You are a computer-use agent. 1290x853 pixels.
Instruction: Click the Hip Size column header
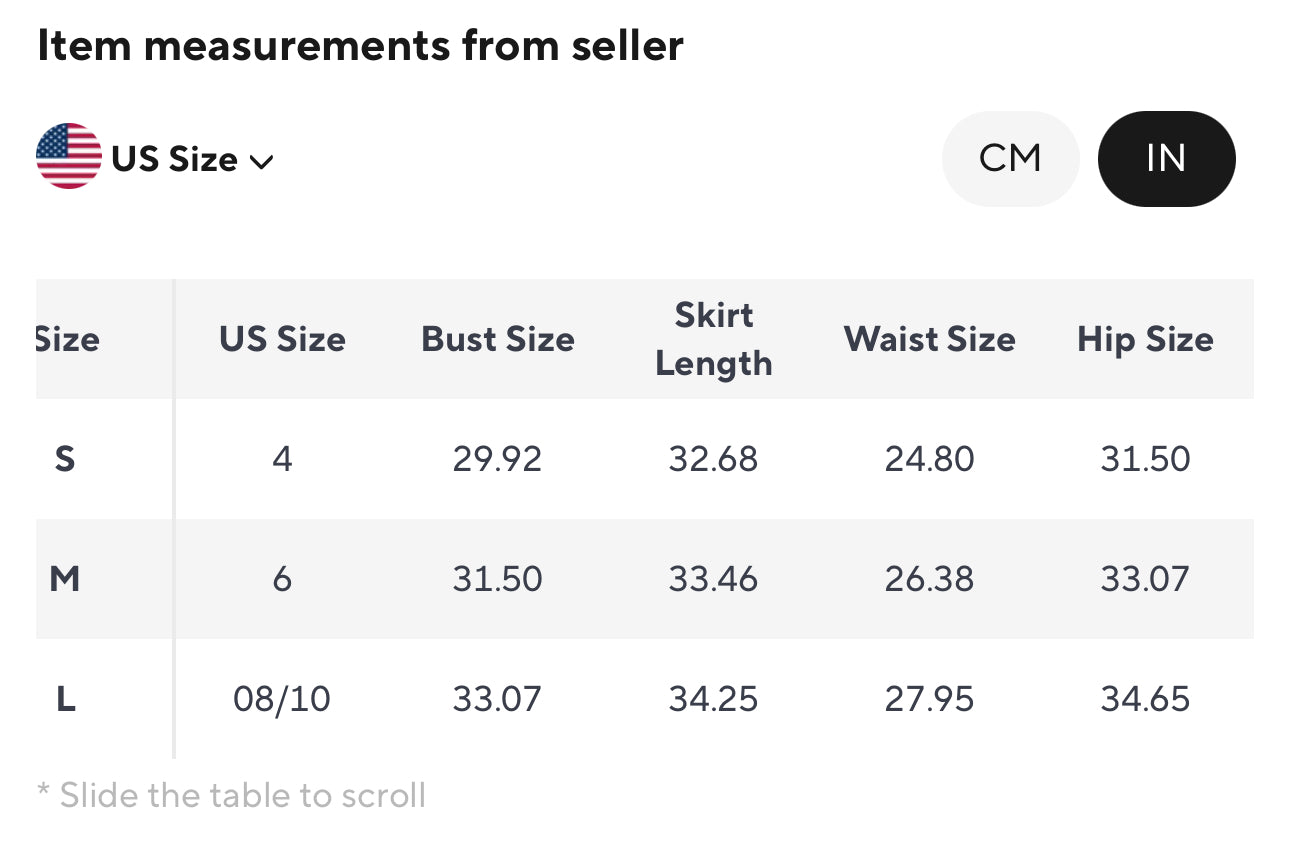[1145, 339]
